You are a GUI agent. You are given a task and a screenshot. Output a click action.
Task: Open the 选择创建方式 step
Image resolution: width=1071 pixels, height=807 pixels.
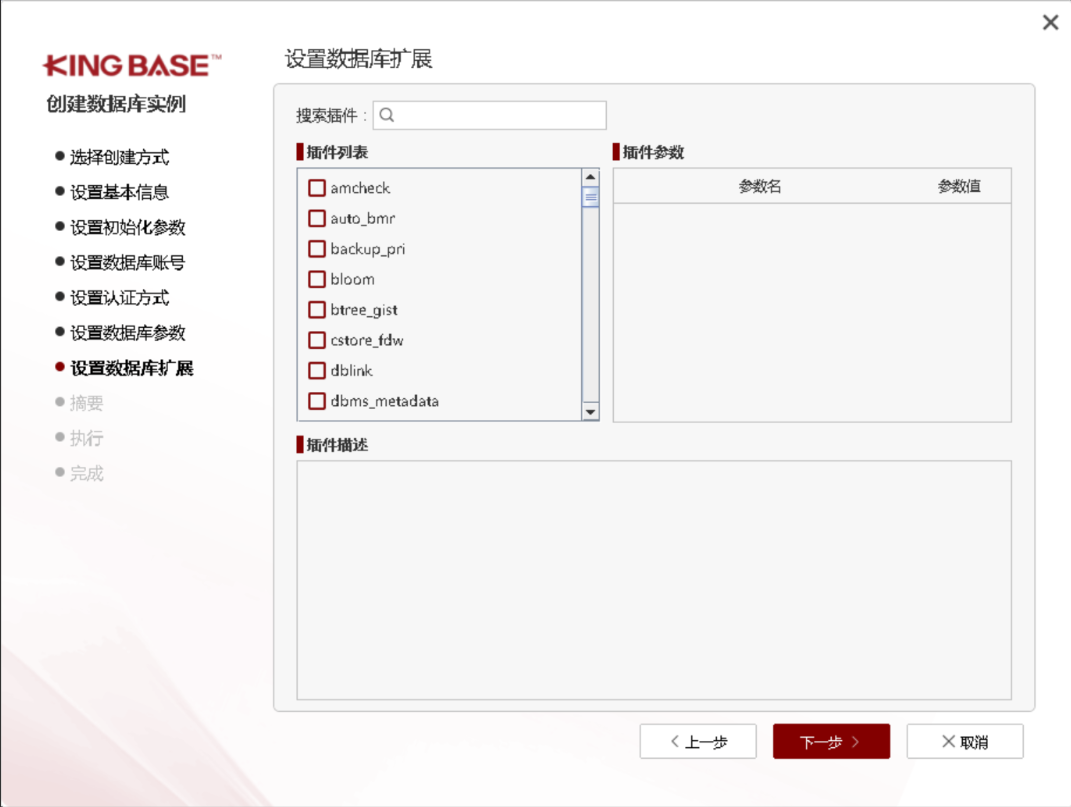pos(119,157)
